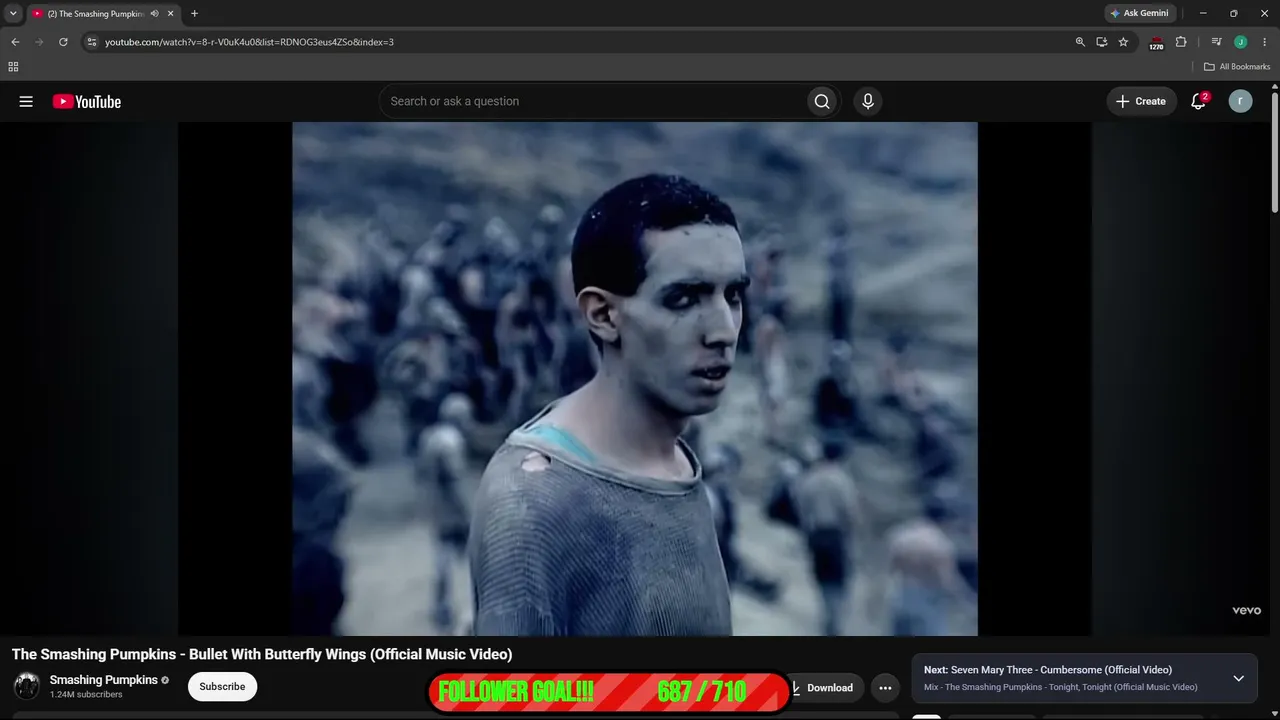
Task: View site information in address bar
Action: coord(91,42)
